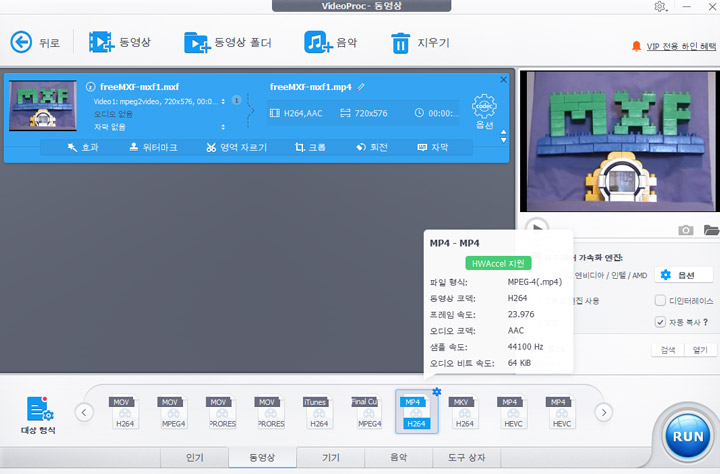Image resolution: width=720 pixels, height=474 pixels.
Task: Move item down with the down arrow
Action: click(504, 140)
